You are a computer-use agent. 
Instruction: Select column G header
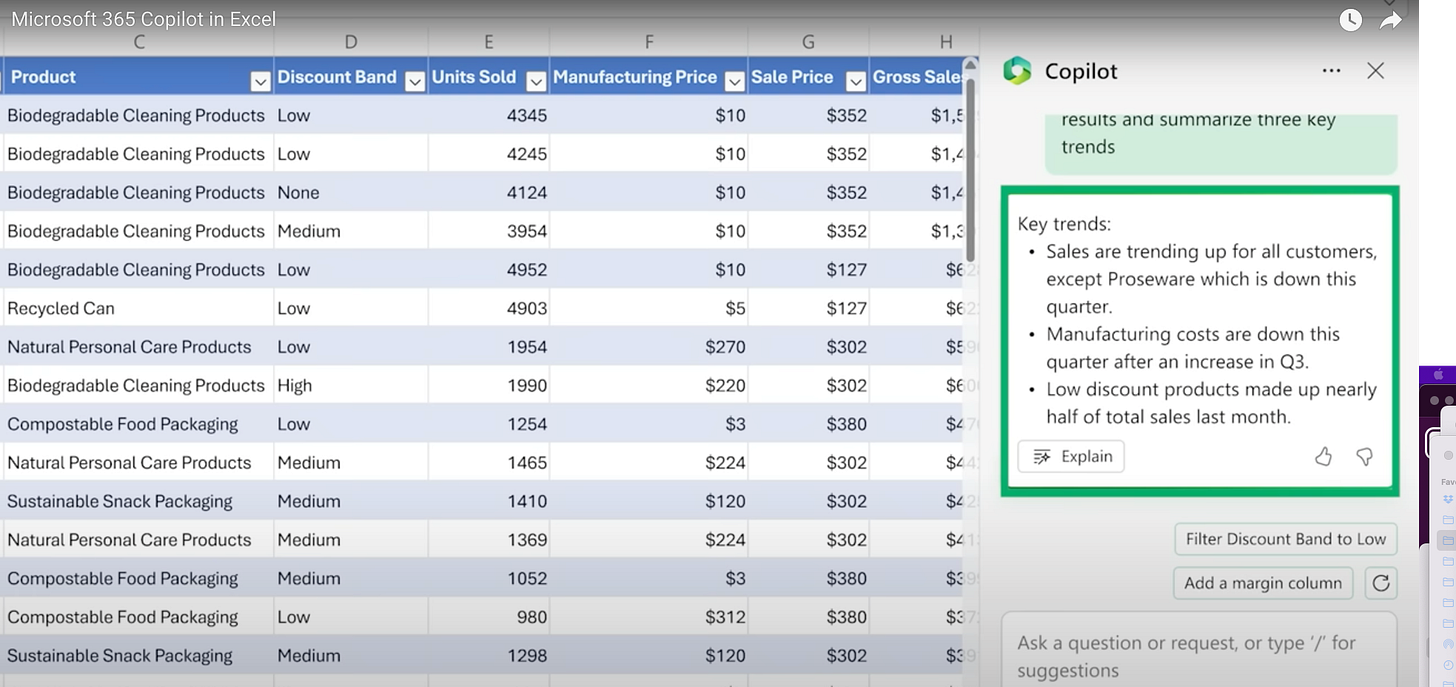click(808, 42)
